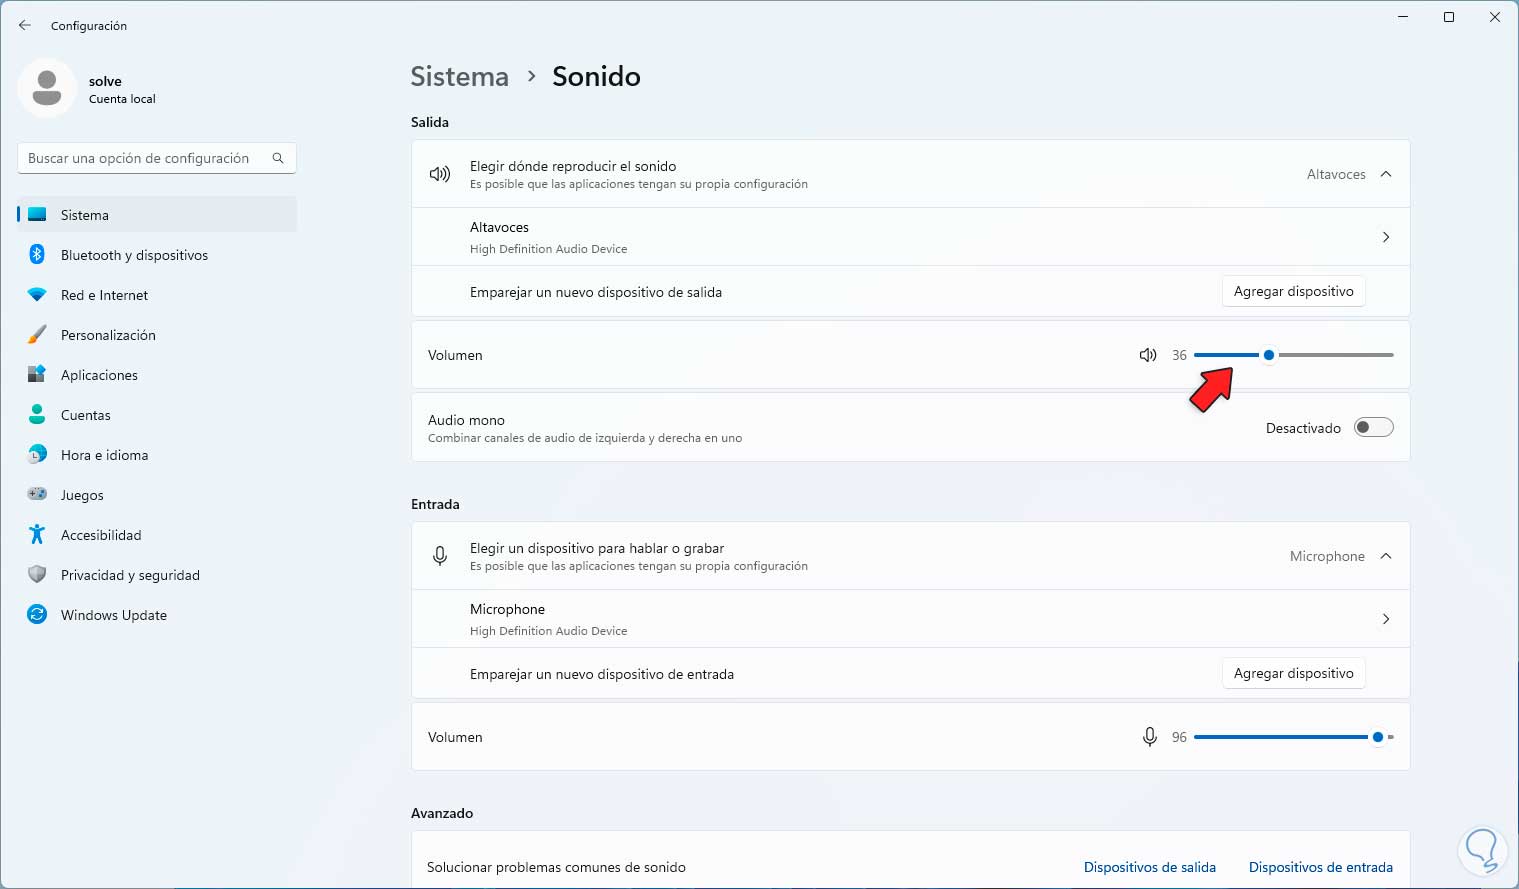Click the Personalización paintbrush icon
1519x889 pixels.
[37, 335]
